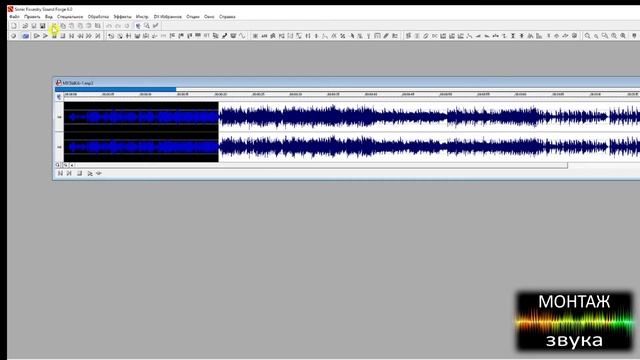This screenshot has width=640, height=360.
Task: Open the Опции menu
Action: (193, 17)
